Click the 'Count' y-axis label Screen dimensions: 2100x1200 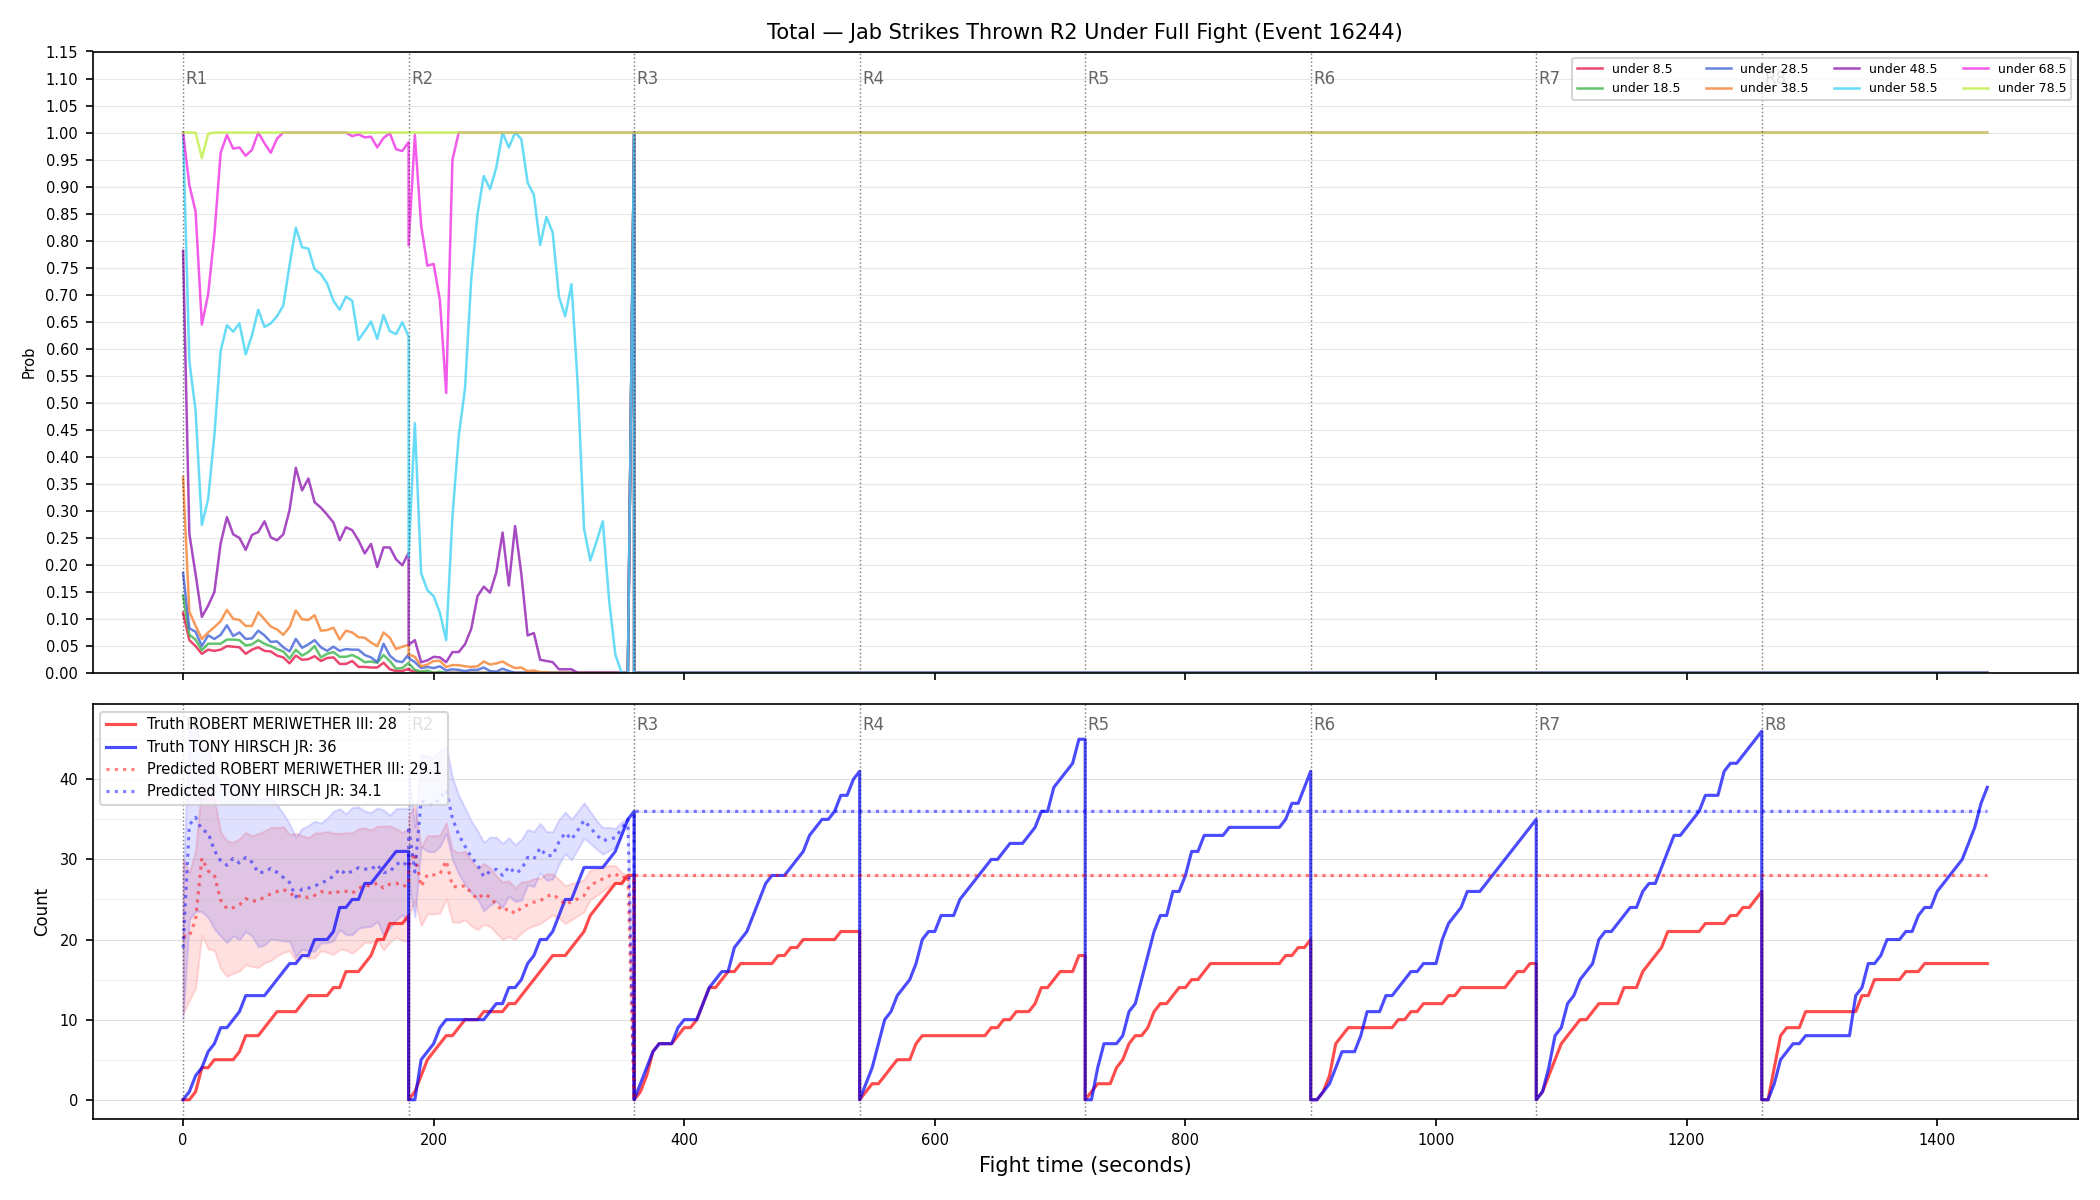coord(41,912)
